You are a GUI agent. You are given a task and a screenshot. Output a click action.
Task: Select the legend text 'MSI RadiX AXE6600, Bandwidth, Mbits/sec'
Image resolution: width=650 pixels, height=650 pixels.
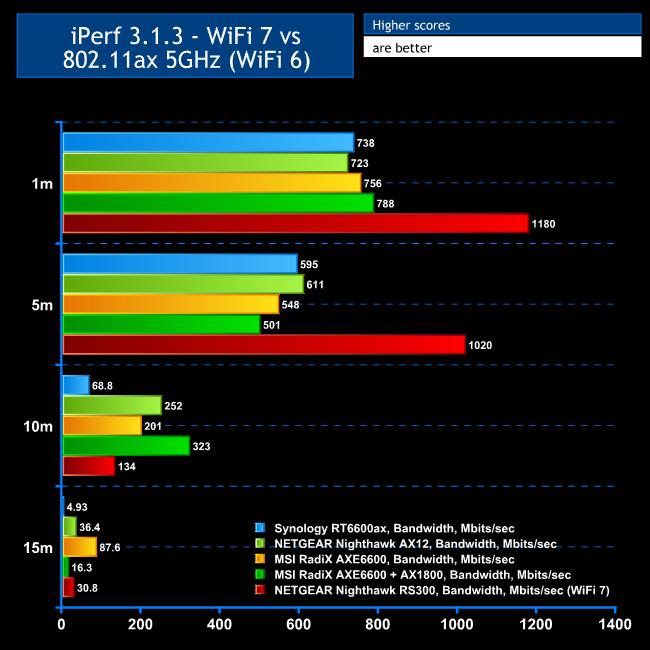coord(394,559)
